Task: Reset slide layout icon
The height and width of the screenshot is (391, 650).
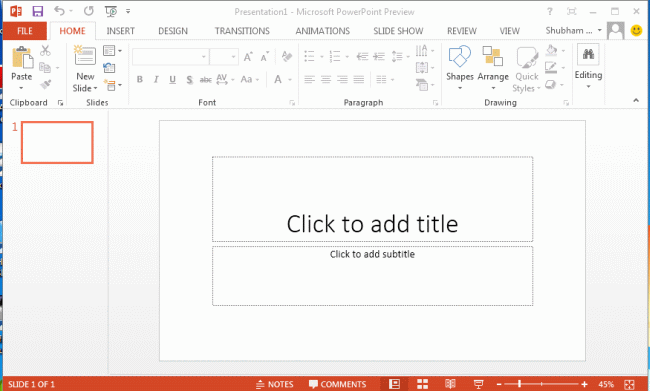Action: (109, 68)
